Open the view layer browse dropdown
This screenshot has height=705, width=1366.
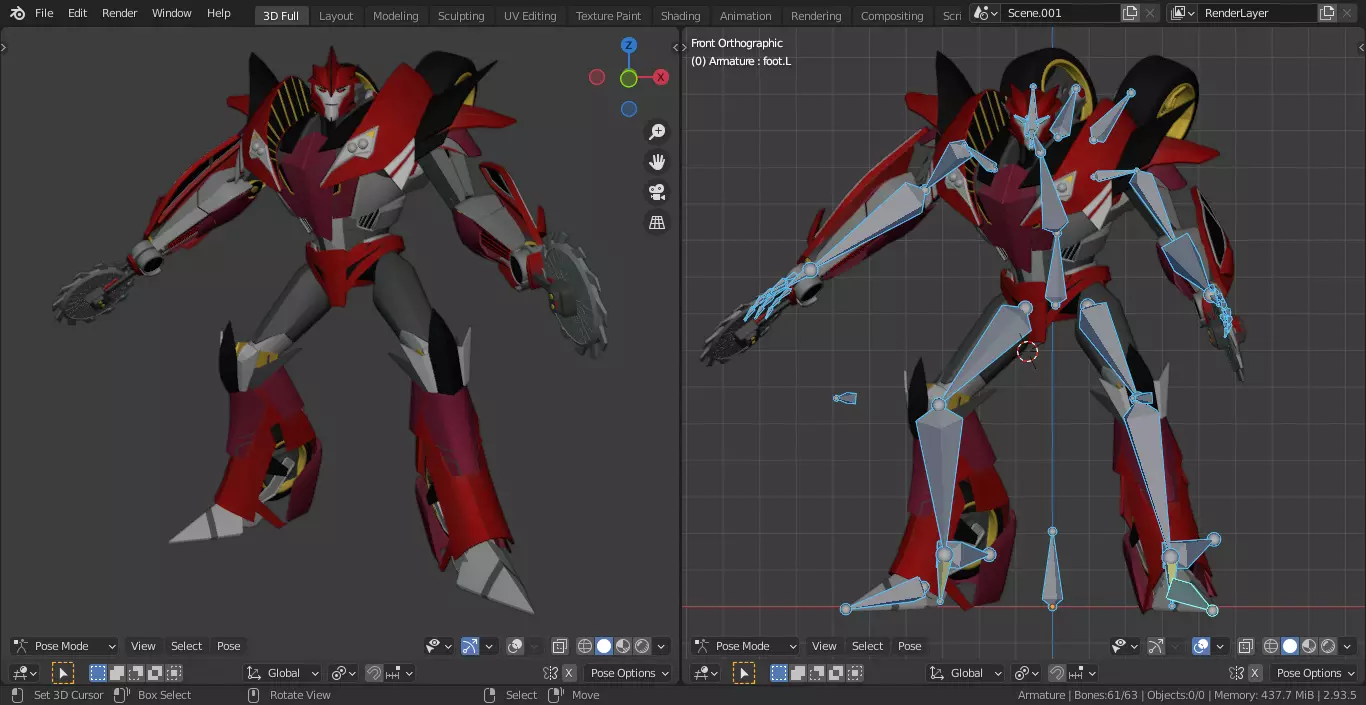(x=1182, y=13)
